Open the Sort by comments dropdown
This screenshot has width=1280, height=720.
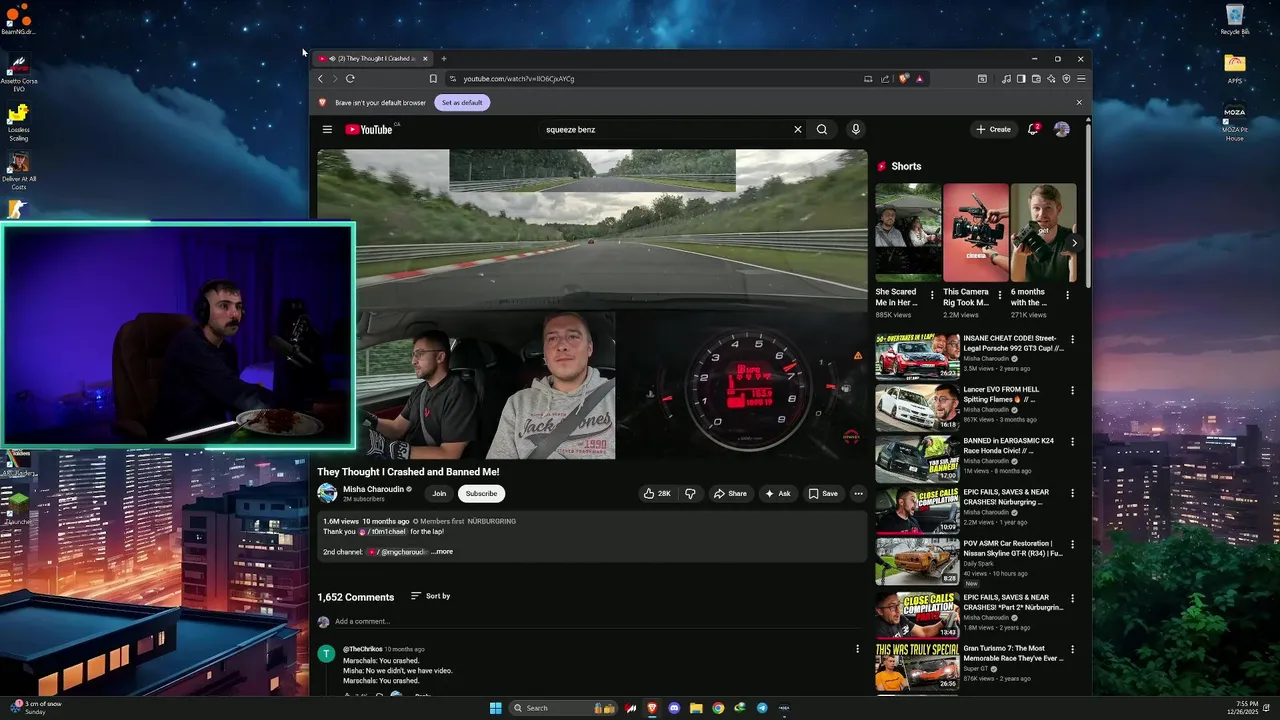[431, 596]
